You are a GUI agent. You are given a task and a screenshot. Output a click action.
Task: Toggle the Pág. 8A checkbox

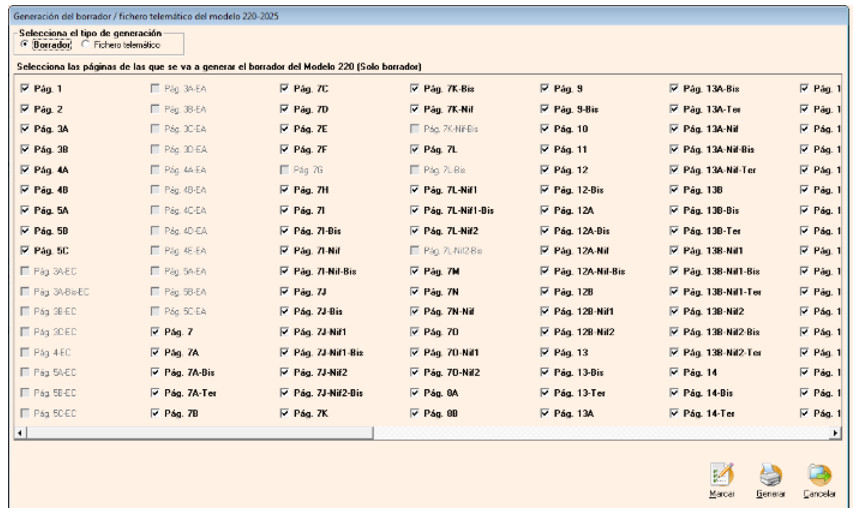point(414,393)
